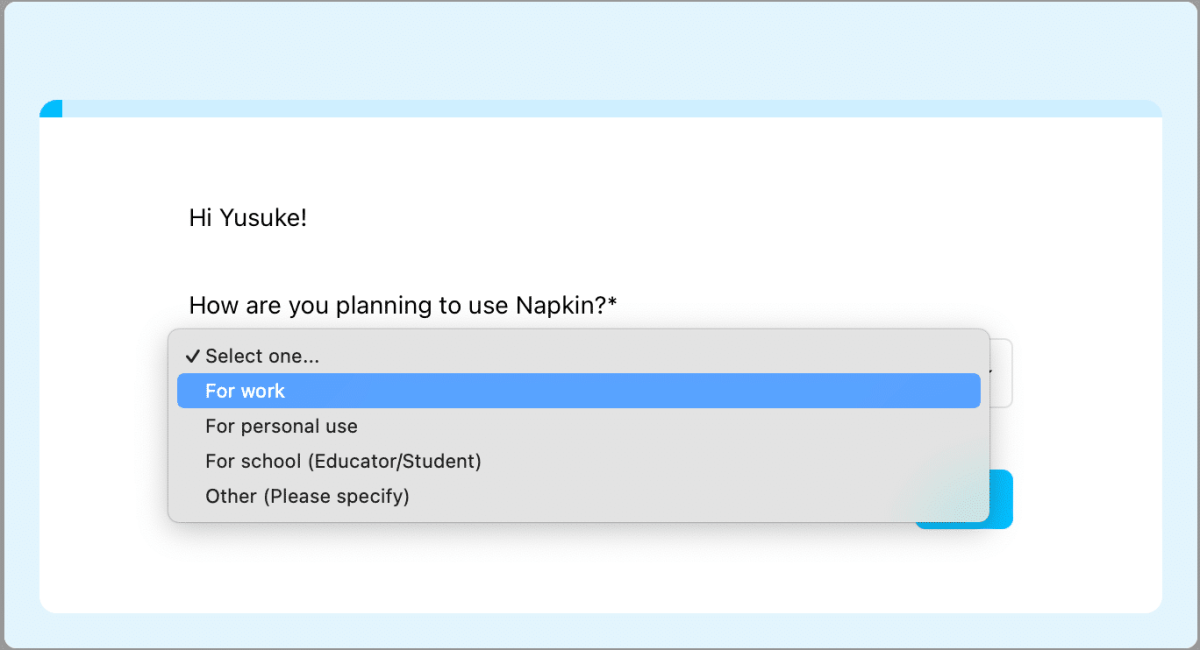Click the onboarding progress bar at top
The width and height of the screenshot is (1200, 650).
pyautogui.click(x=600, y=108)
